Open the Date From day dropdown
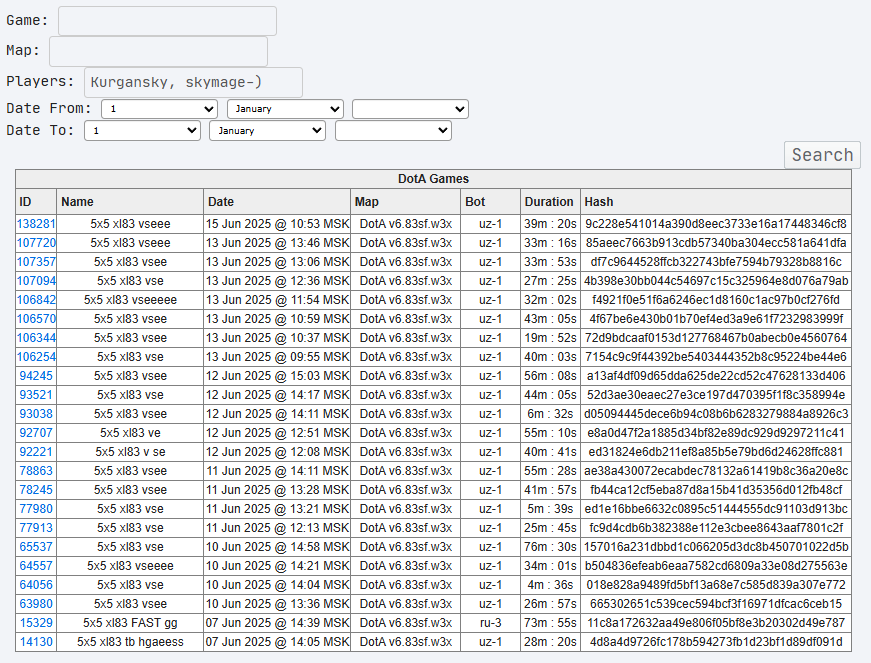Viewport: 871px width, 663px height. pyautogui.click(x=159, y=109)
